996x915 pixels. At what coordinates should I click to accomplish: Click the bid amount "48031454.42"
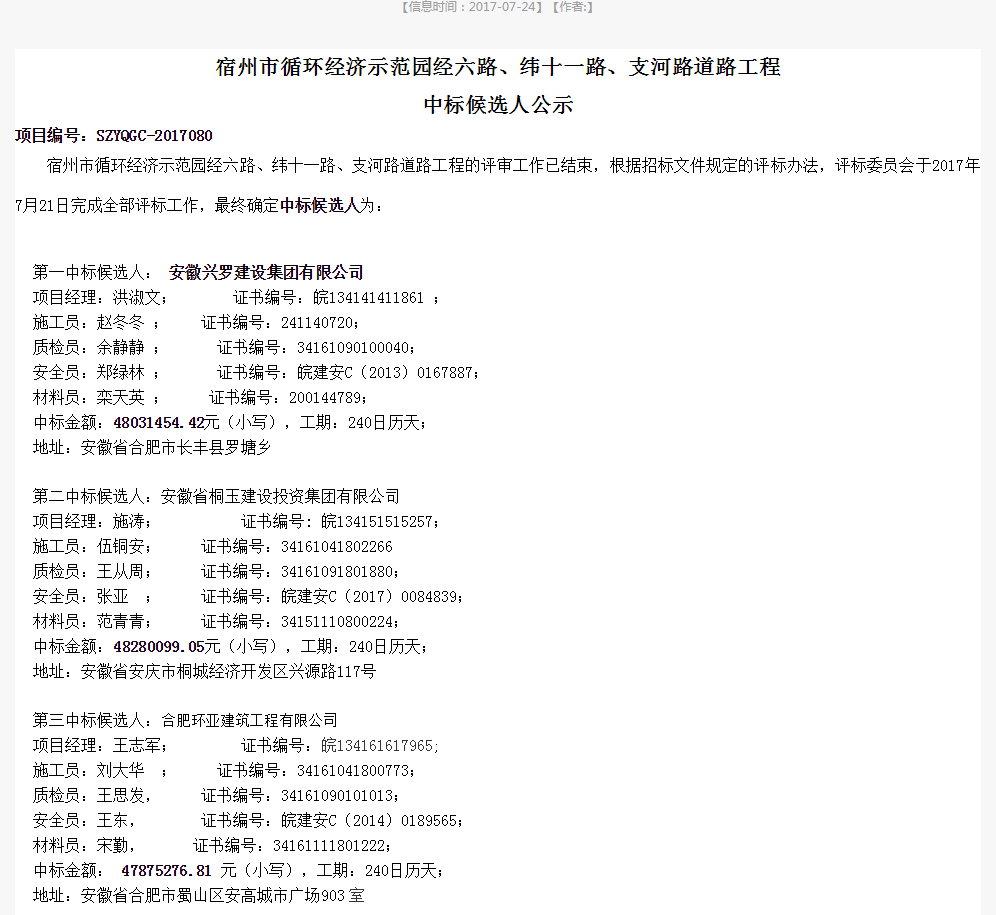coord(159,423)
